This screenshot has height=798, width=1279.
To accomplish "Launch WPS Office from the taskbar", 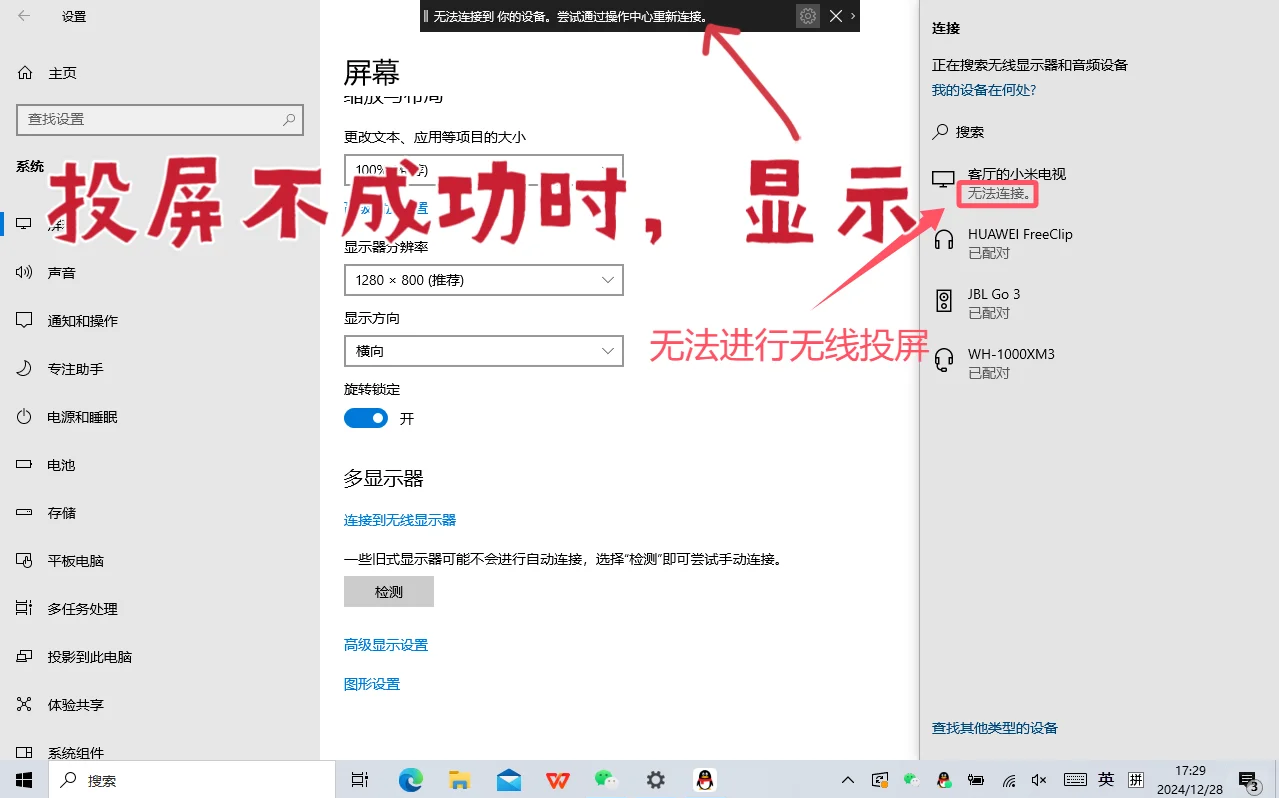I will 558,780.
